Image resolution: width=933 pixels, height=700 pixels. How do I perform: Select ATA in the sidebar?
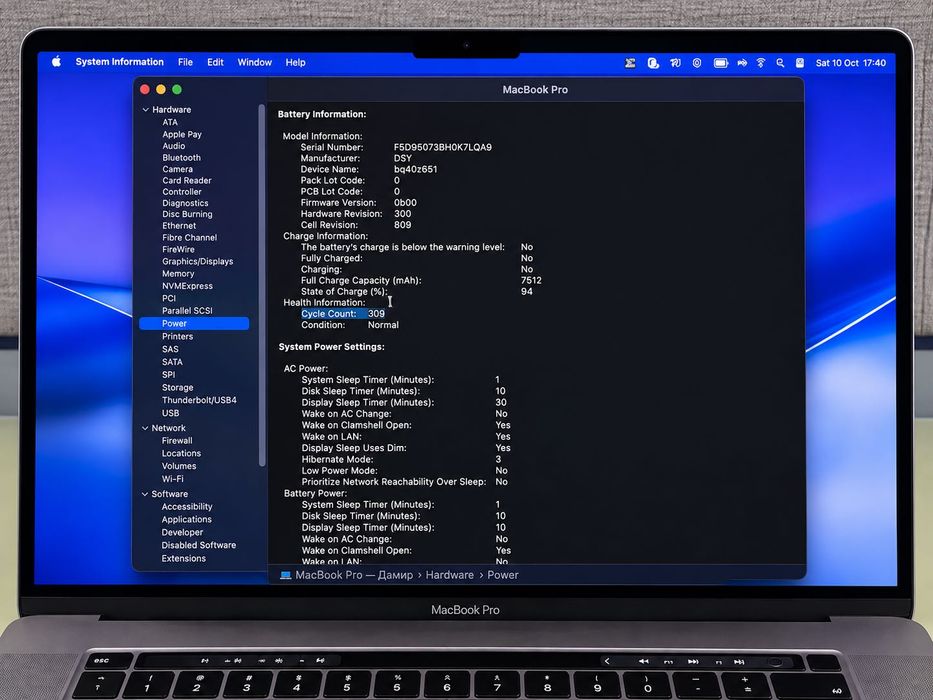point(170,122)
